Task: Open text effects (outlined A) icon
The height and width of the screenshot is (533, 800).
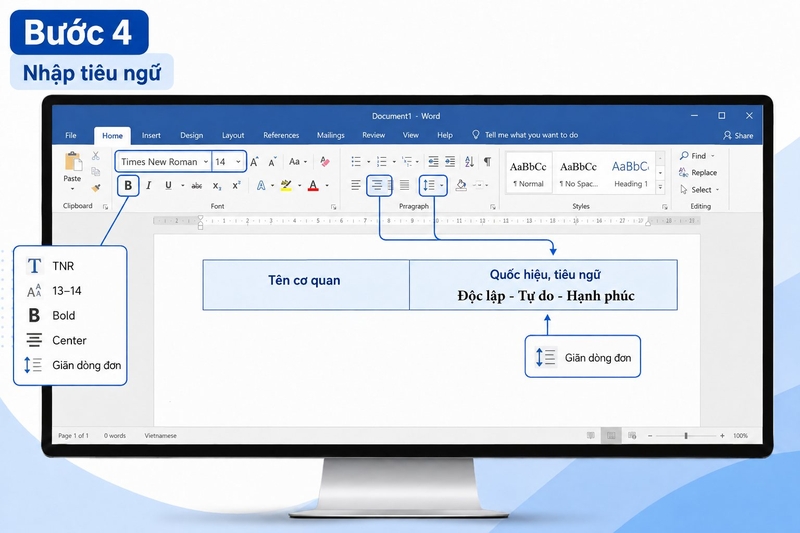Action: [x=261, y=185]
